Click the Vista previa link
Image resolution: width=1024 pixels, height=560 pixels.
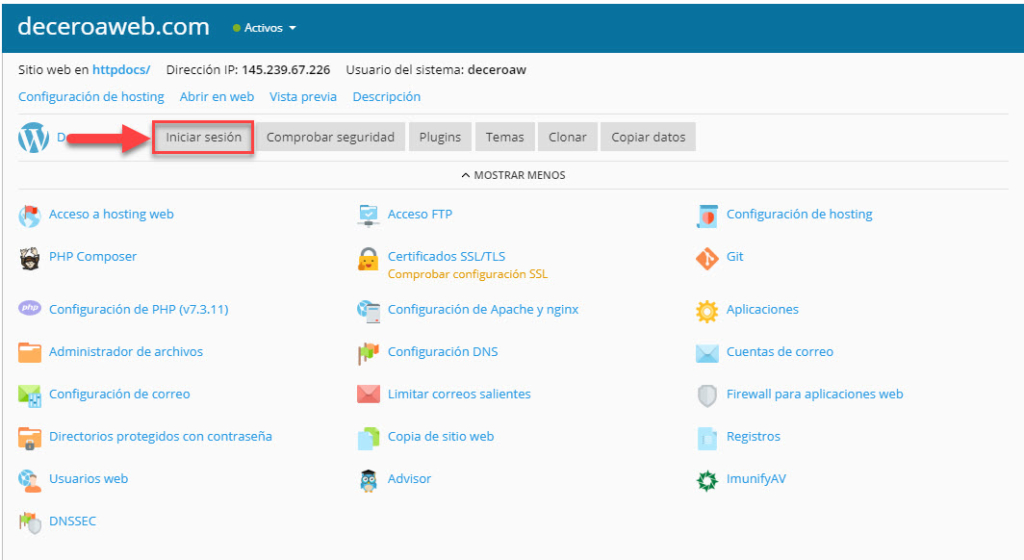[303, 97]
